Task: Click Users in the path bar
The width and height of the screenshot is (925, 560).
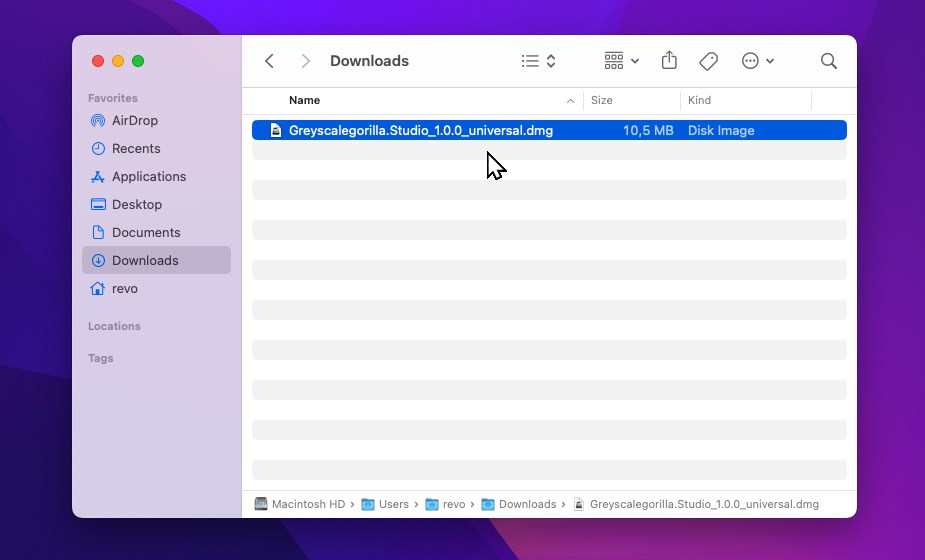Action: [x=393, y=505]
